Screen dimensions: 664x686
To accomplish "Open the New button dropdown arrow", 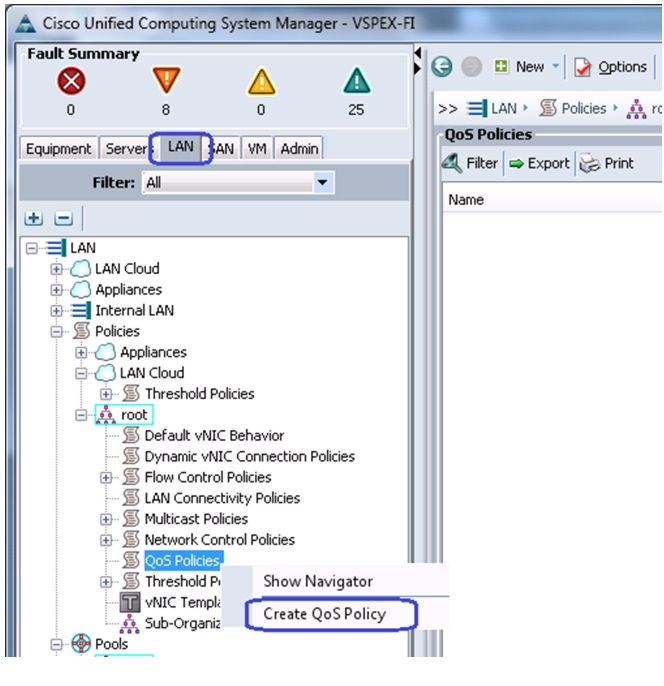I will (556, 66).
